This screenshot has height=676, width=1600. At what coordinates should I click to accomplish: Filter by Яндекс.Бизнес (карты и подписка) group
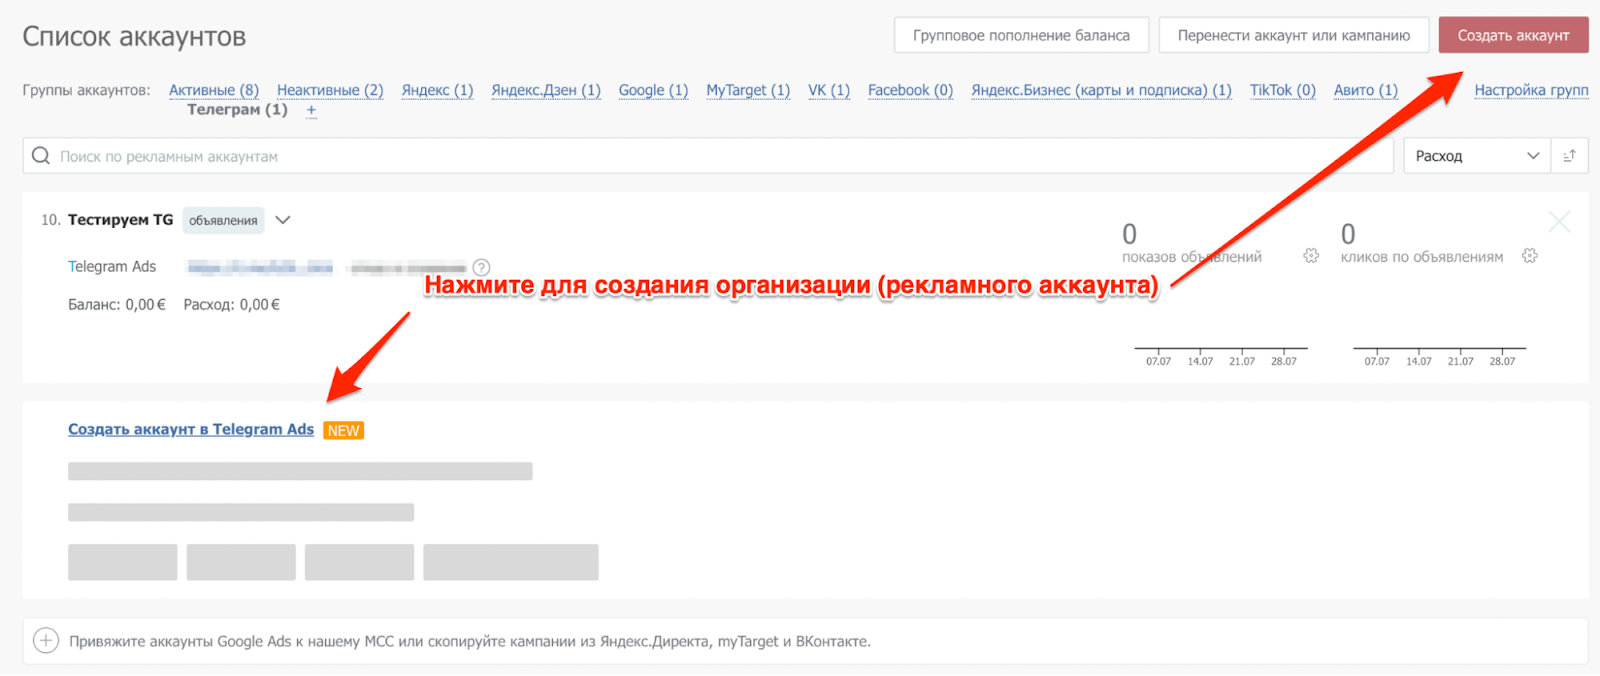coord(1101,90)
